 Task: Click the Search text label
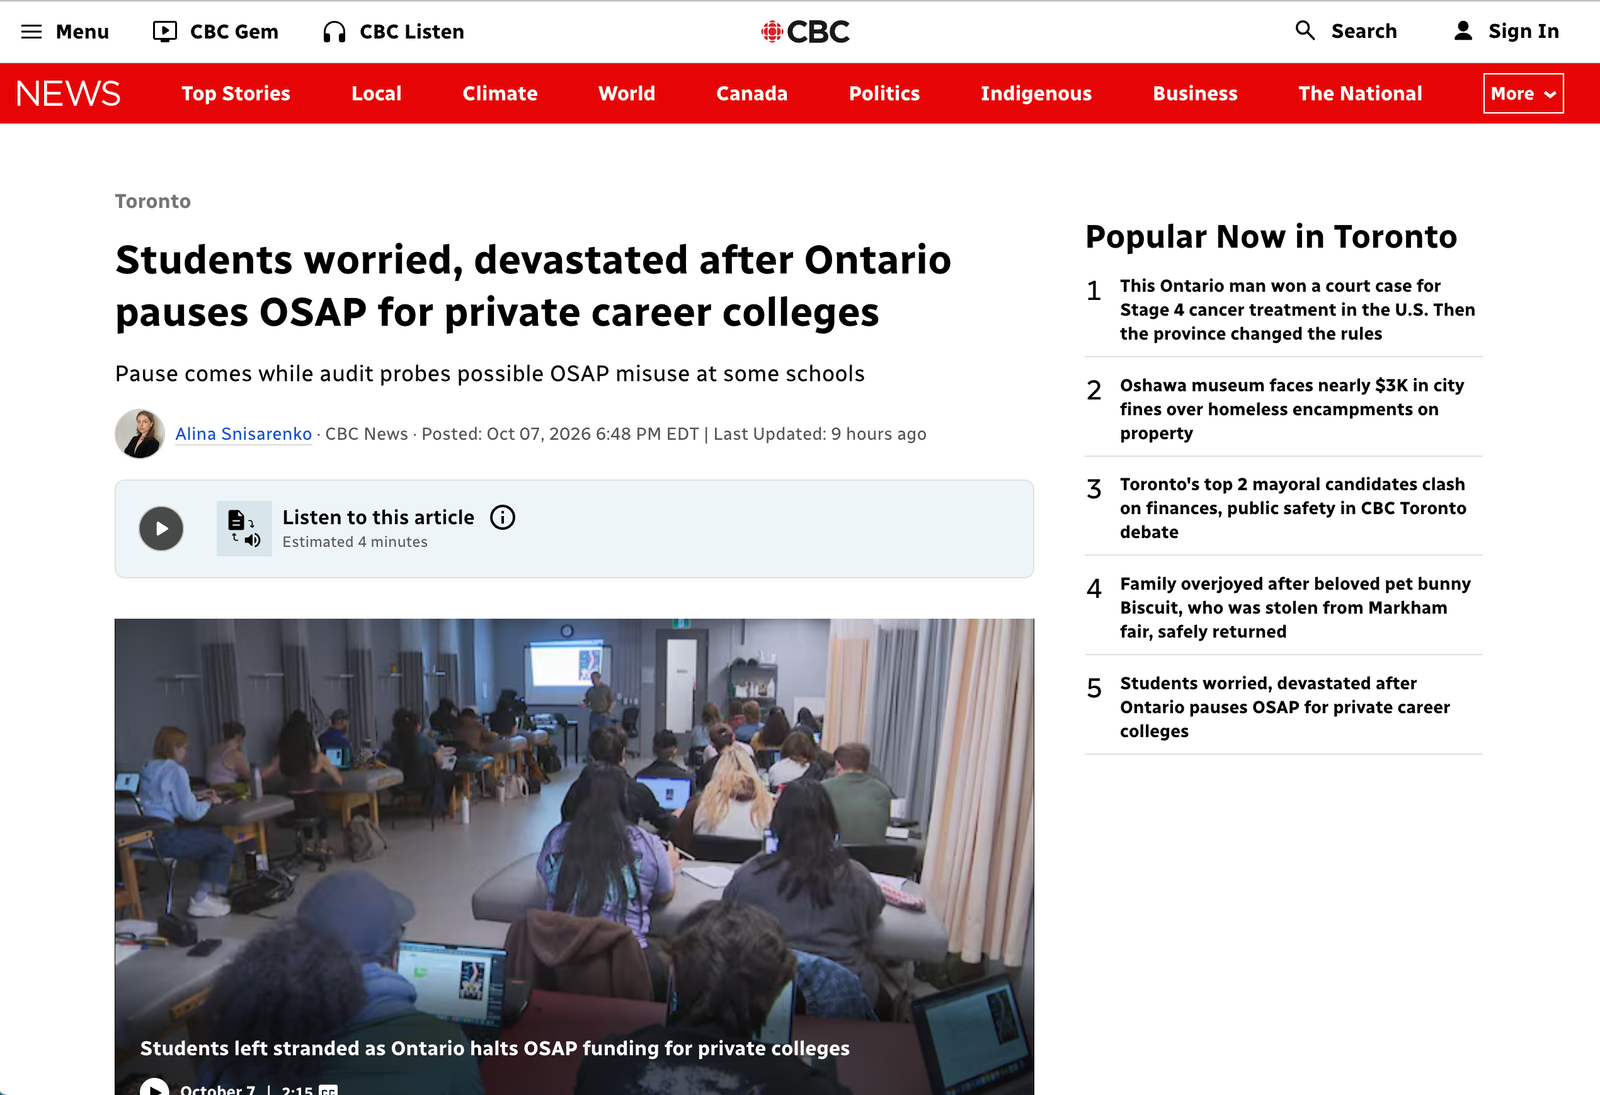click(1364, 31)
